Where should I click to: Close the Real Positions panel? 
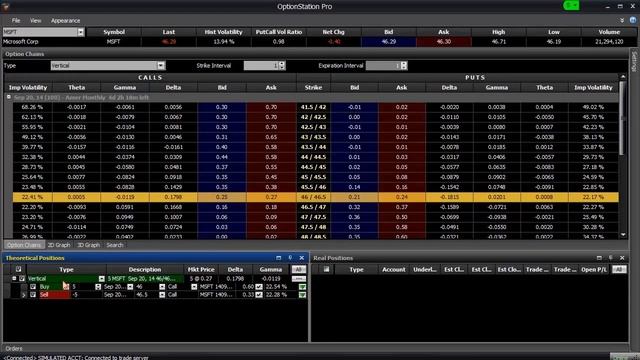[622, 258]
